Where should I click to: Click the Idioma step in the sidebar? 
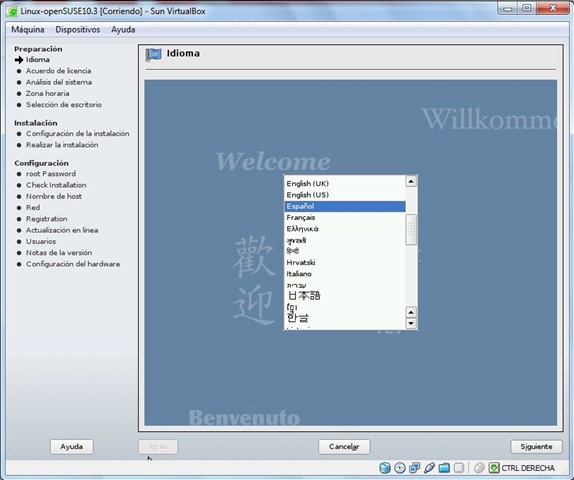[38, 60]
